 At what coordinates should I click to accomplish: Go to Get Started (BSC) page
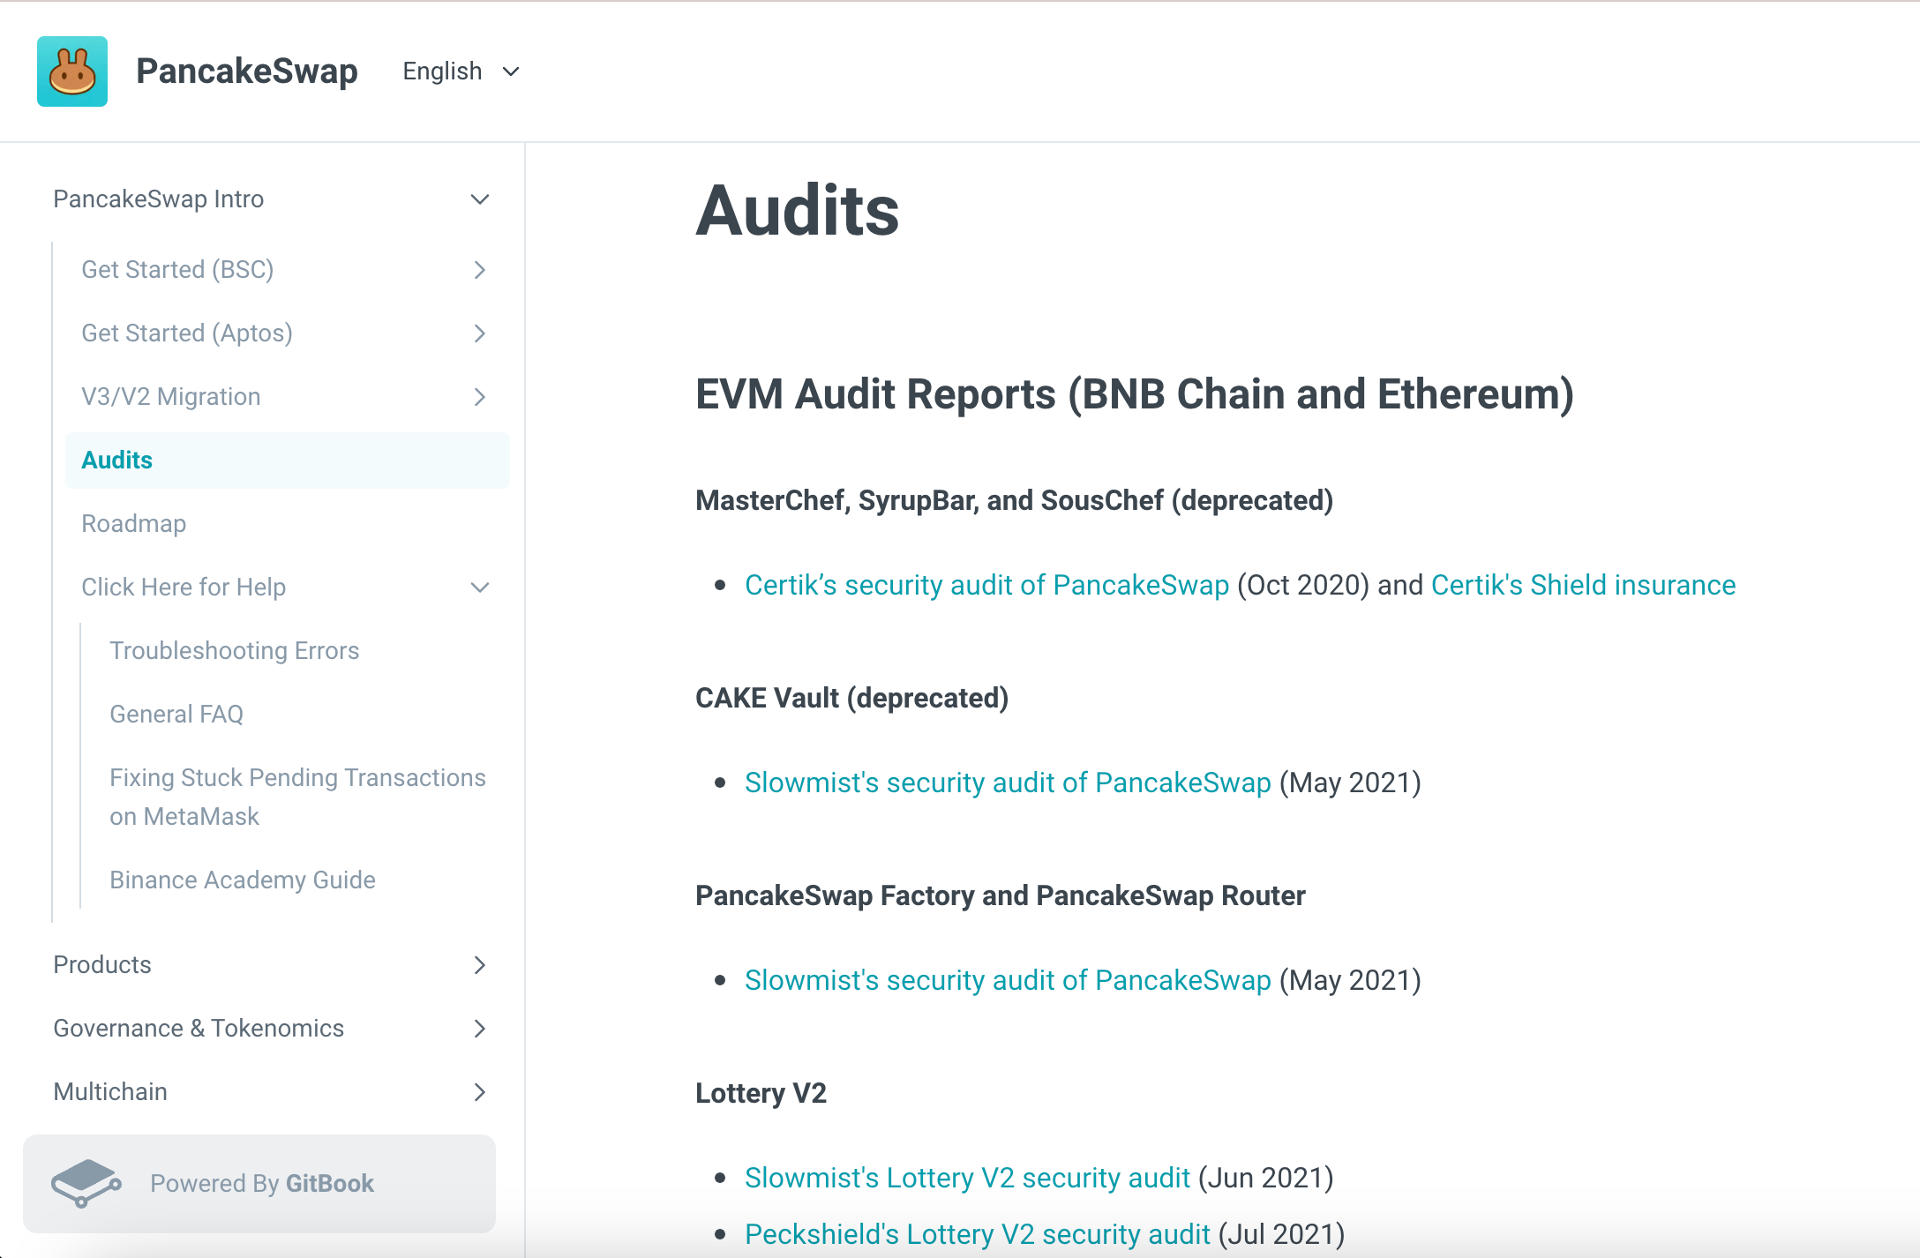click(177, 270)
